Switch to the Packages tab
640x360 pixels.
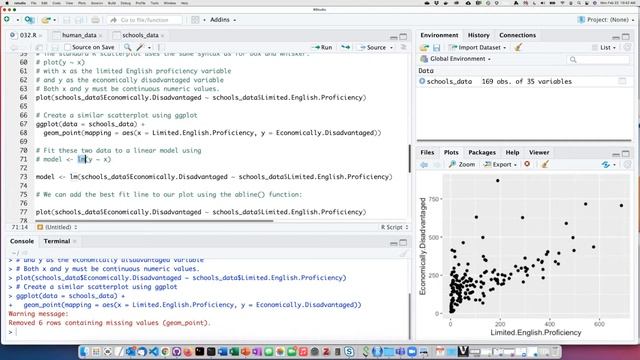(x=482, y=152)
